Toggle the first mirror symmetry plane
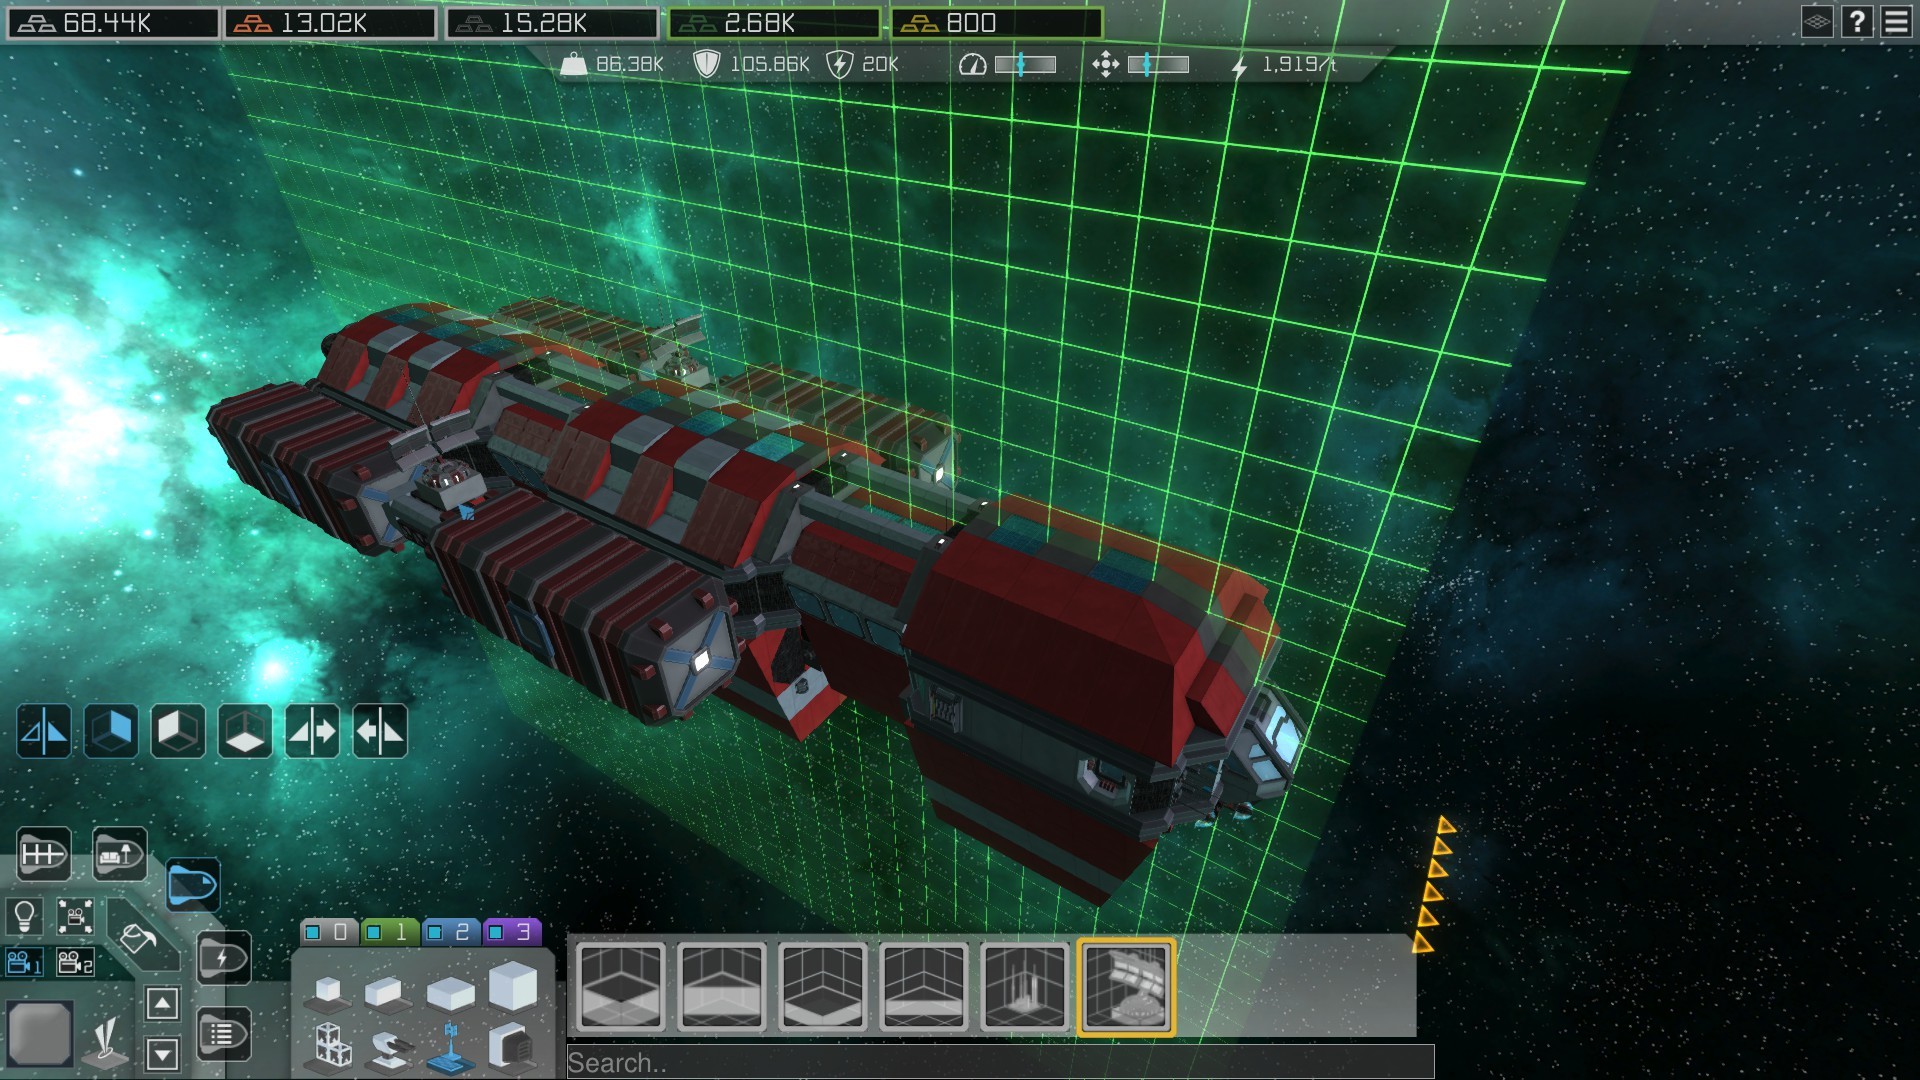 (44, 730)
